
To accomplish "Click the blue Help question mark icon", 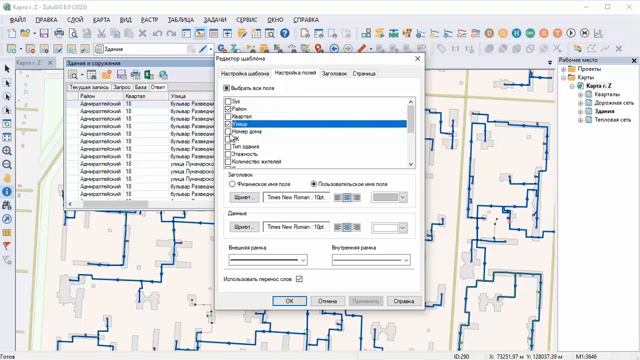I will (285, 33).
